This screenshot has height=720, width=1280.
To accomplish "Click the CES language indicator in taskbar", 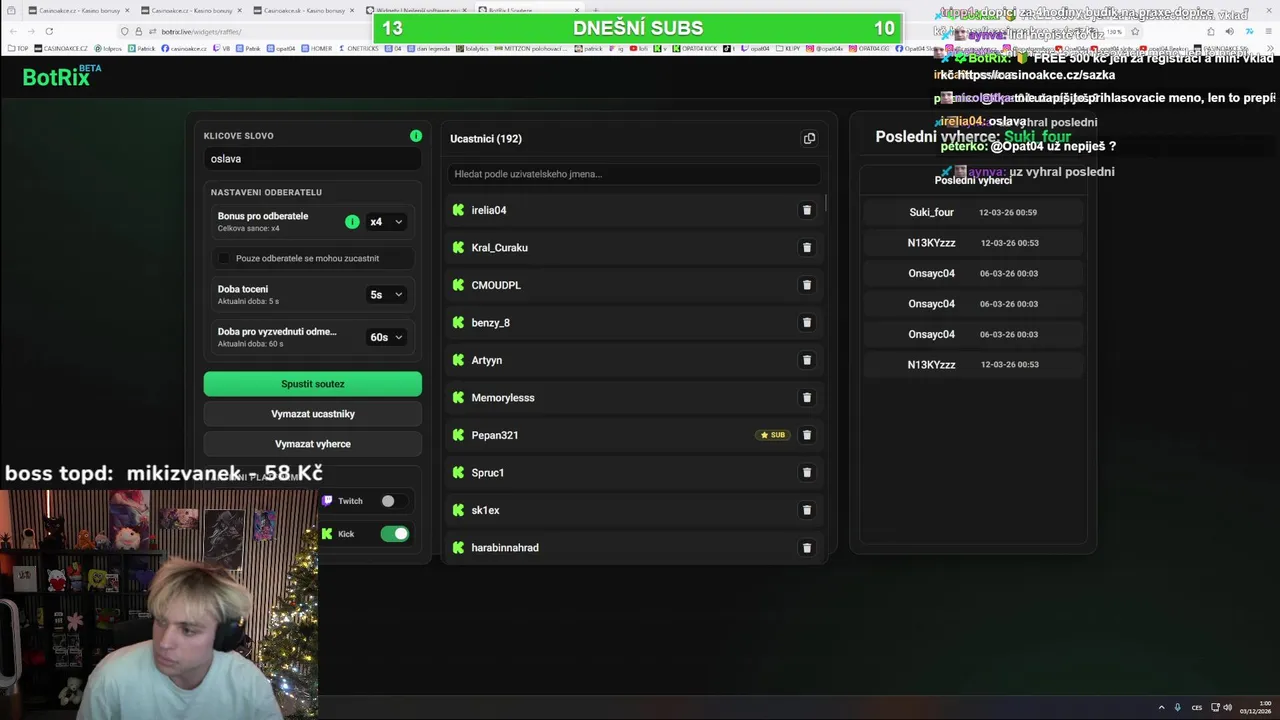I will pos(1197,707).
